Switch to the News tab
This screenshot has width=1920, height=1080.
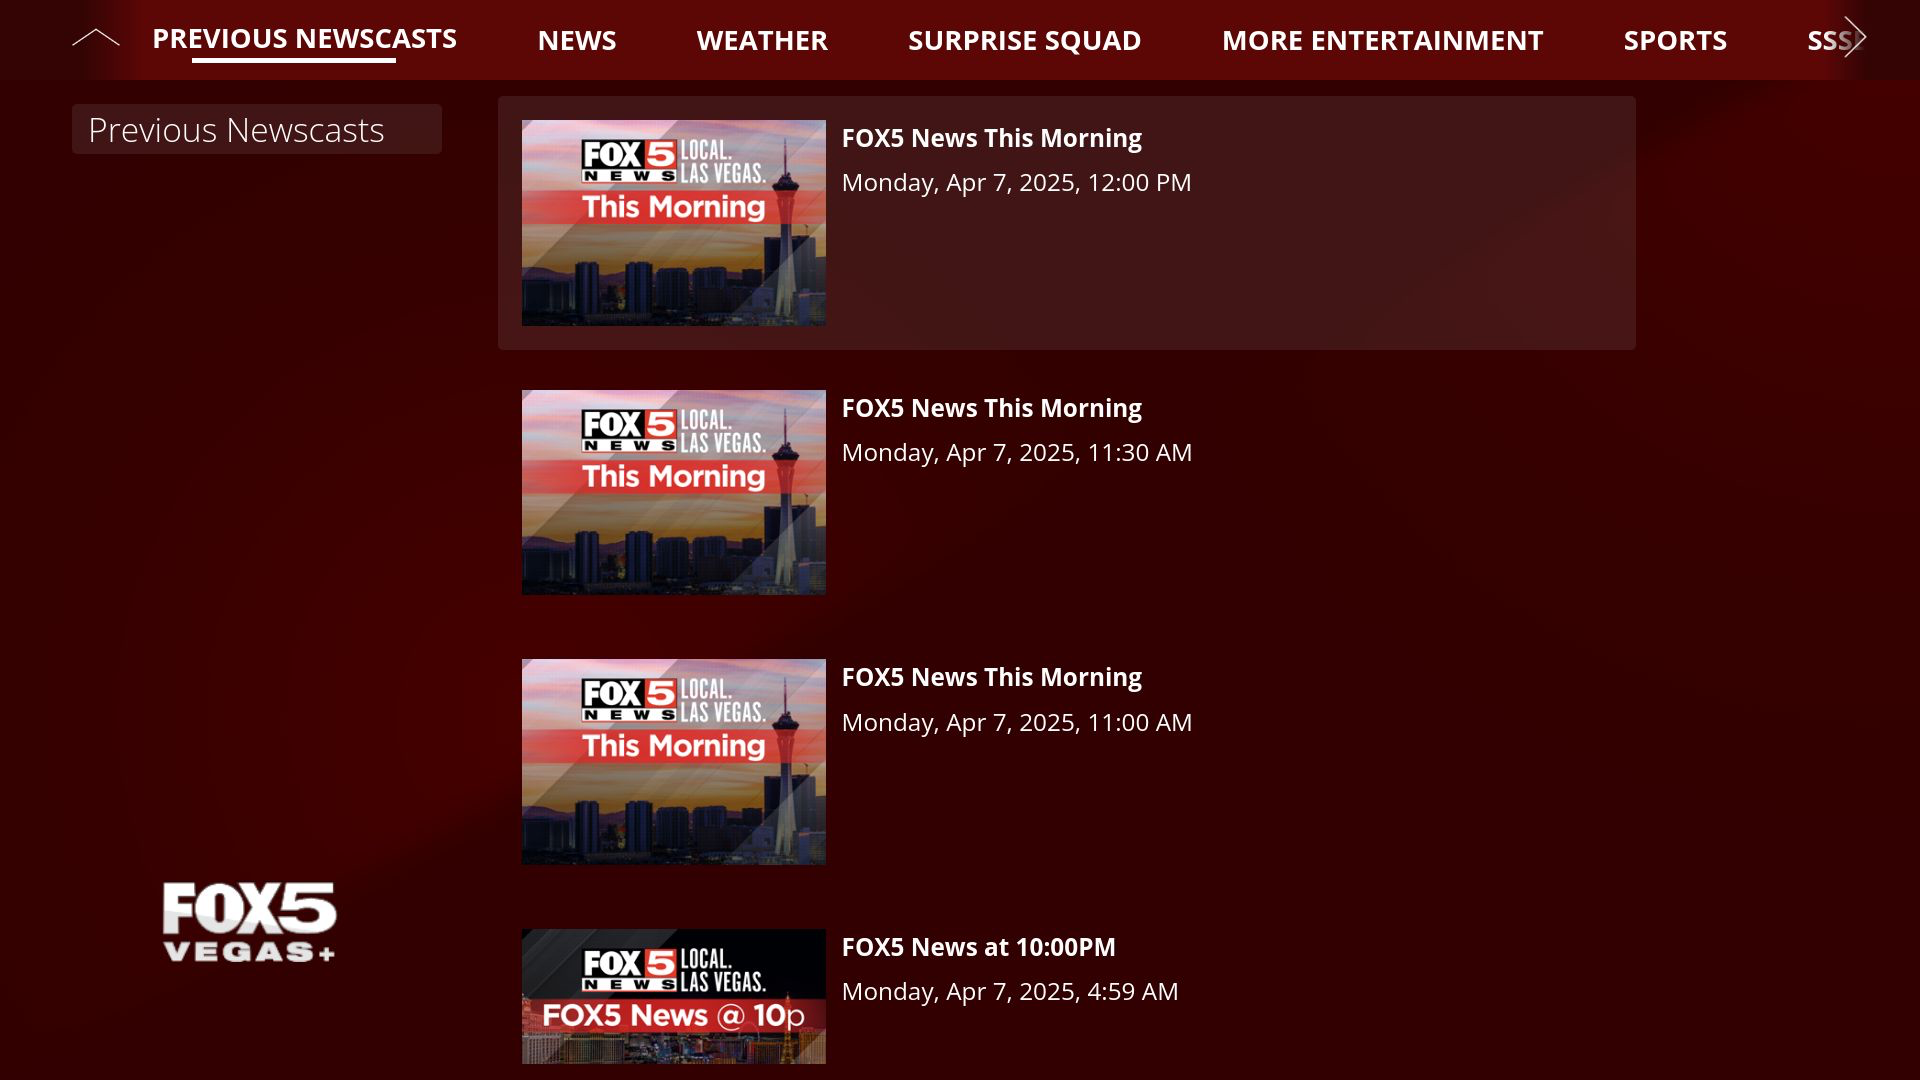(x=577, y=40)
